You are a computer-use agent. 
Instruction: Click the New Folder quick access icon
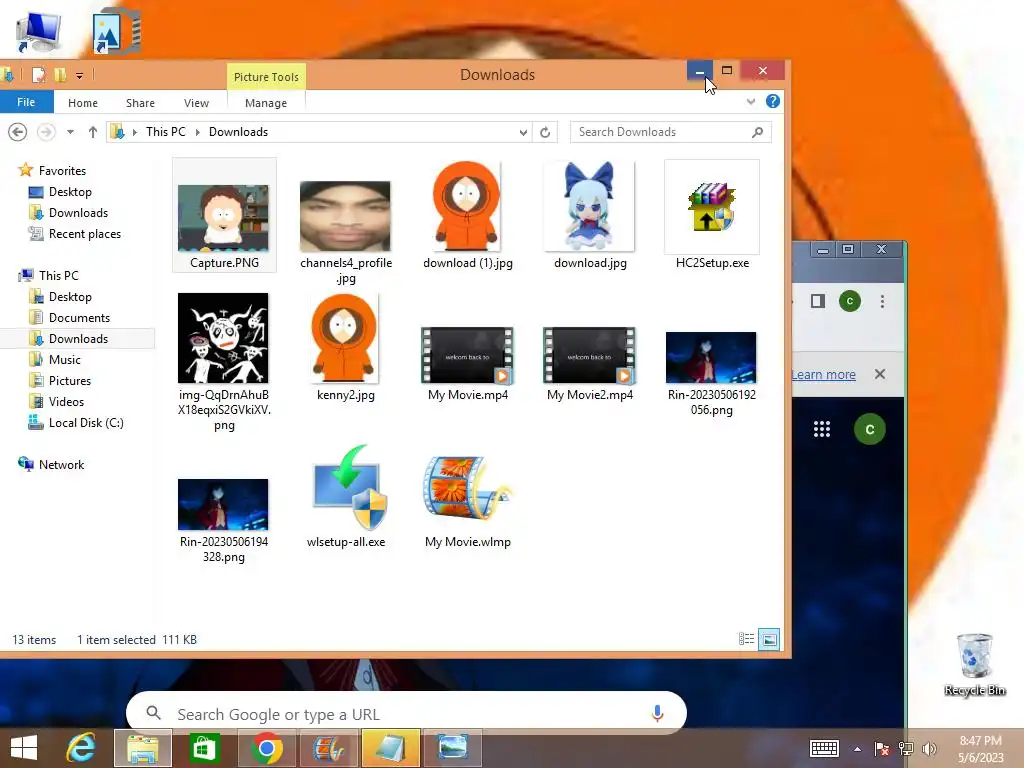[x=60, y=75]
